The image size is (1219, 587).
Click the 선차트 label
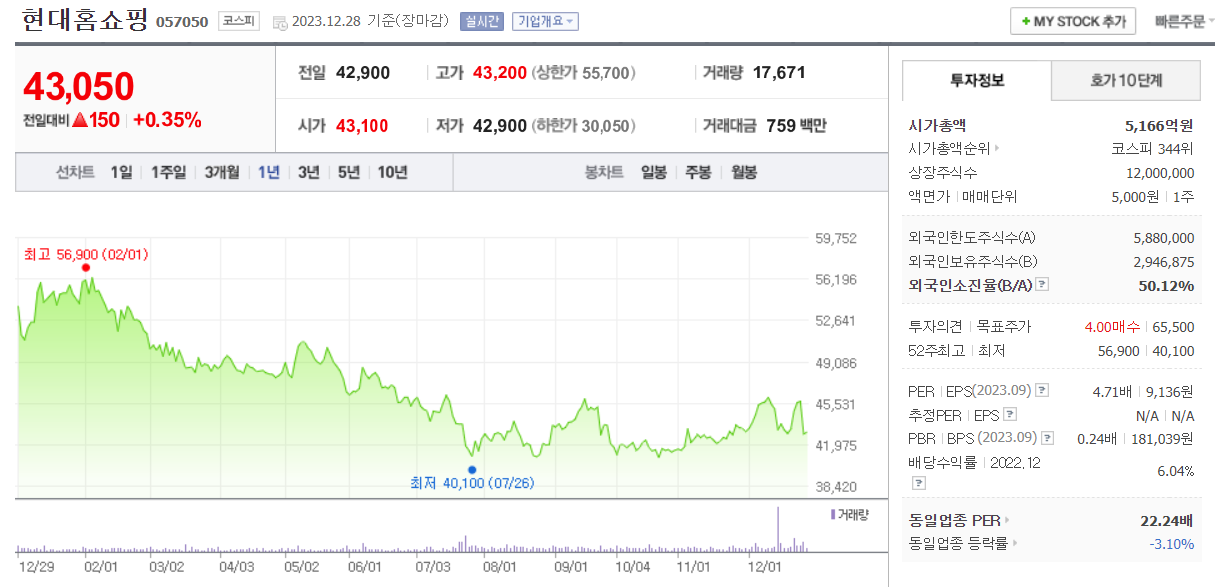75,172
